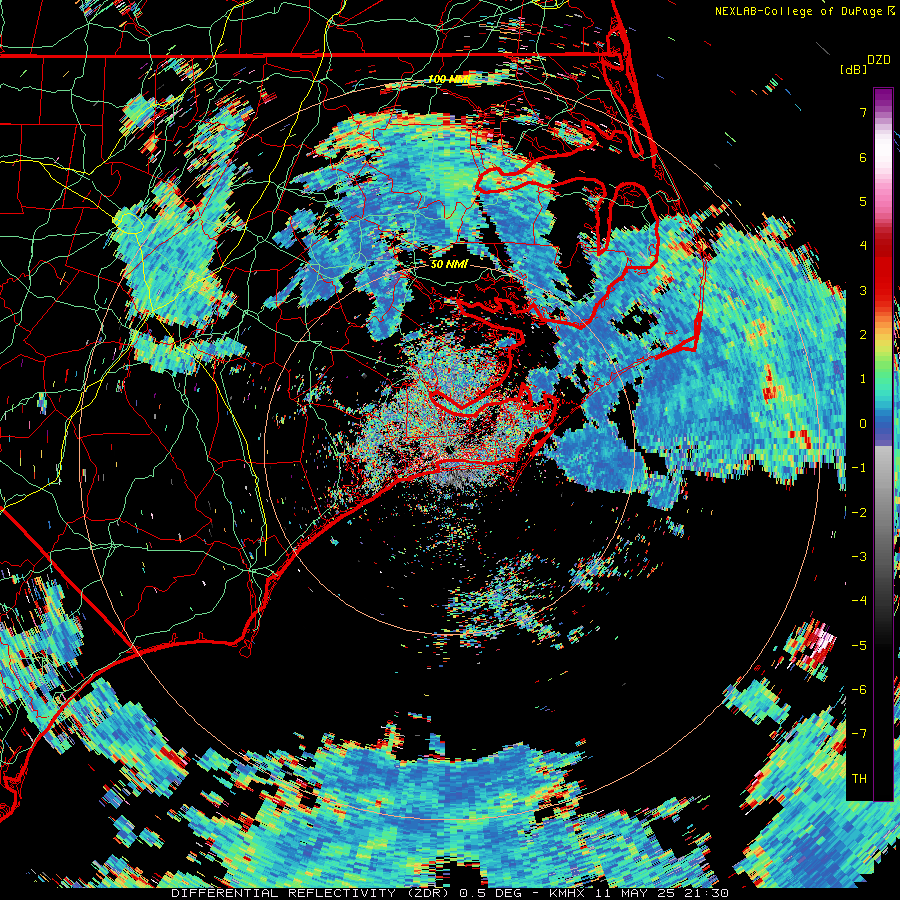Viewport: 900px width, 900px height.
Task: Click the 11 MAY 25 date text
Action: point(637,893)
